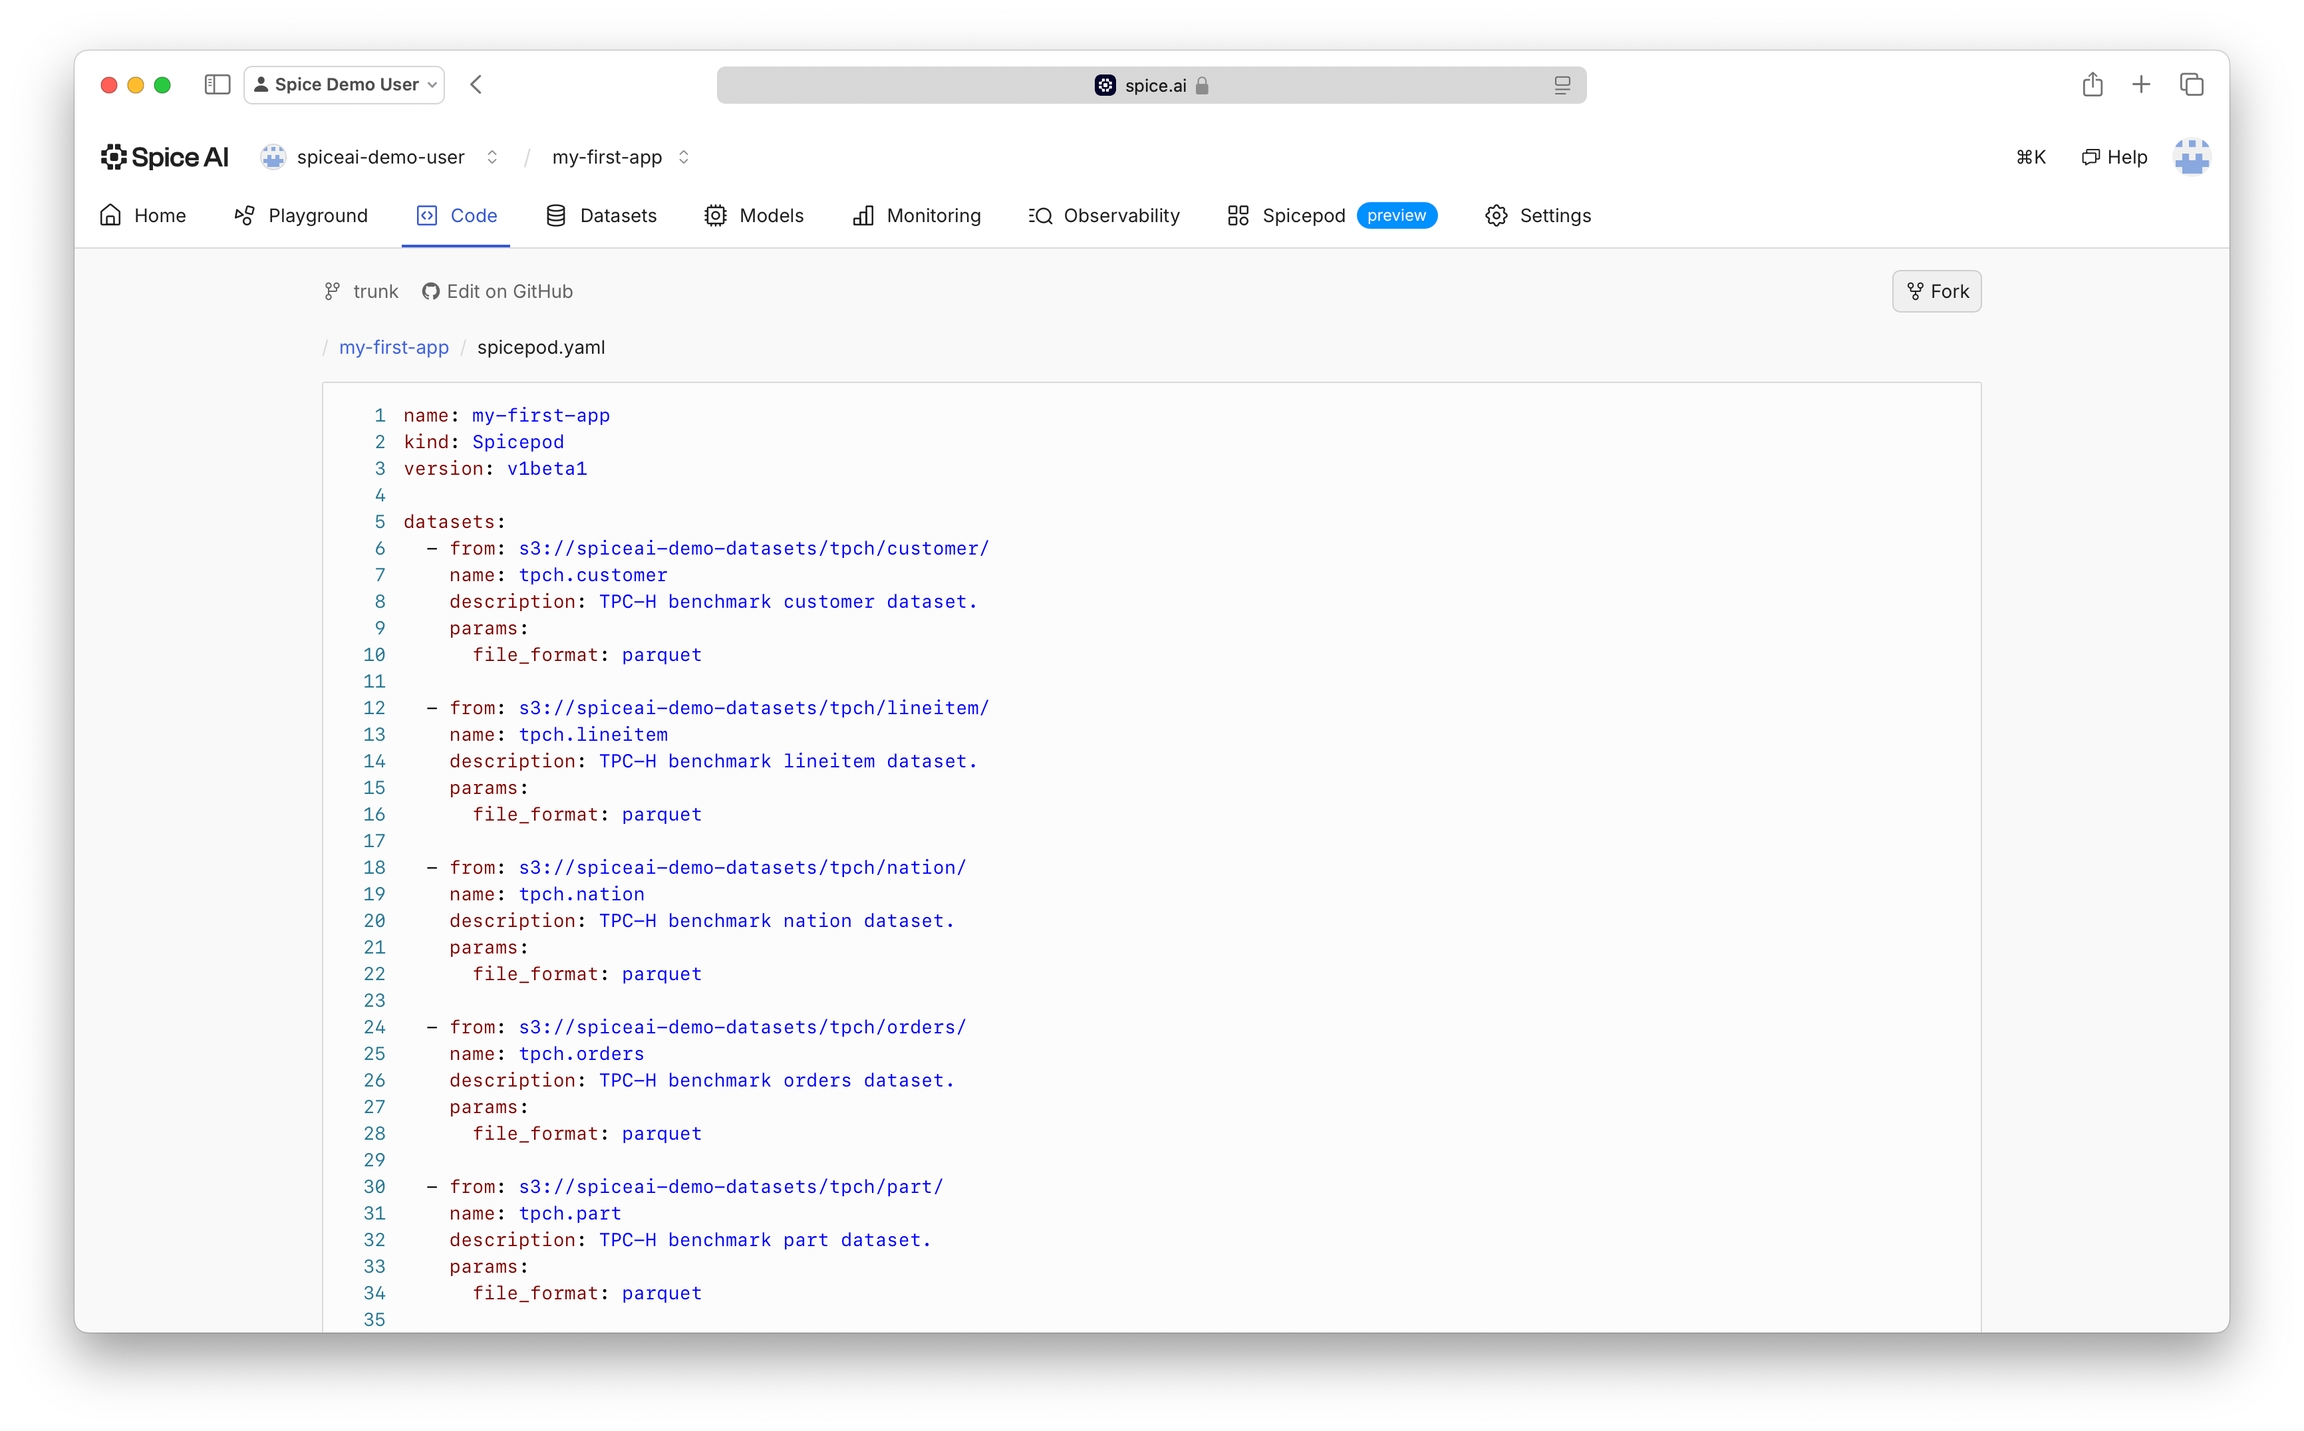Toggle the browser sidebar panel icon
This screenshot has width=2304, height=1431.
pyautogui.click(x=217, y=85)
